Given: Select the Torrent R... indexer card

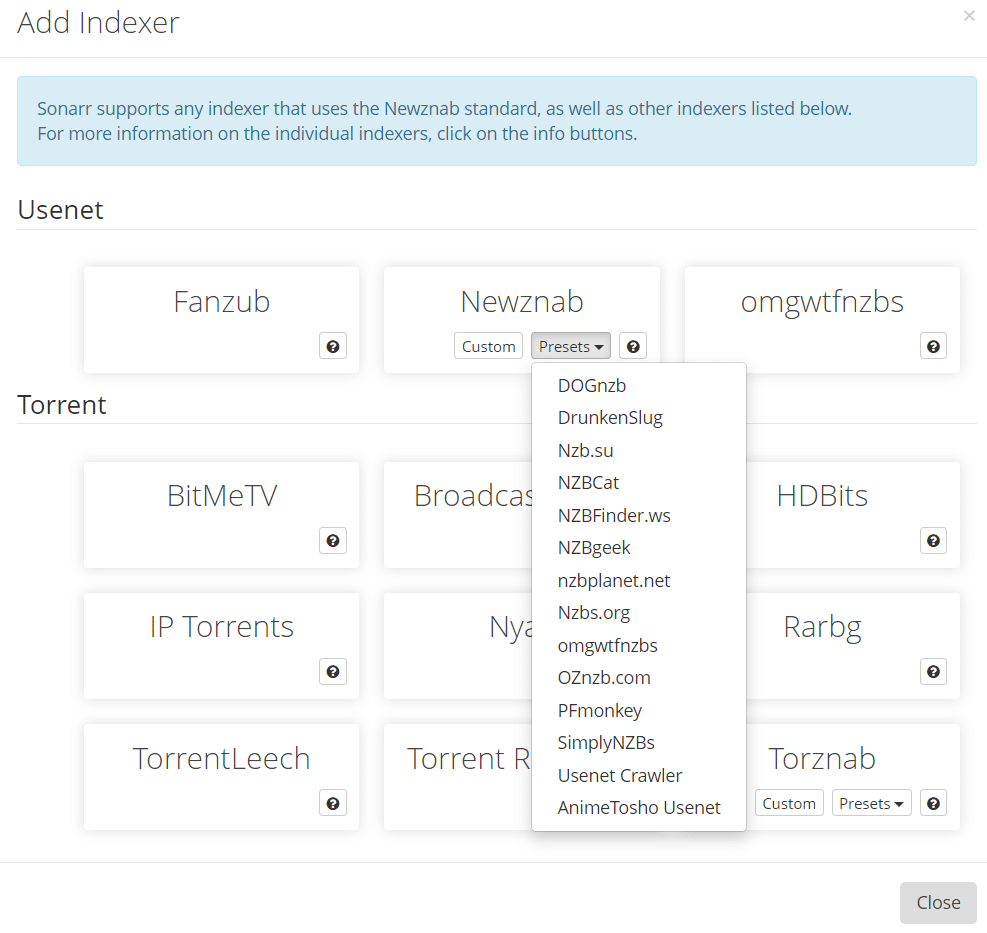Looking at the screenshot, I should 458,777.
